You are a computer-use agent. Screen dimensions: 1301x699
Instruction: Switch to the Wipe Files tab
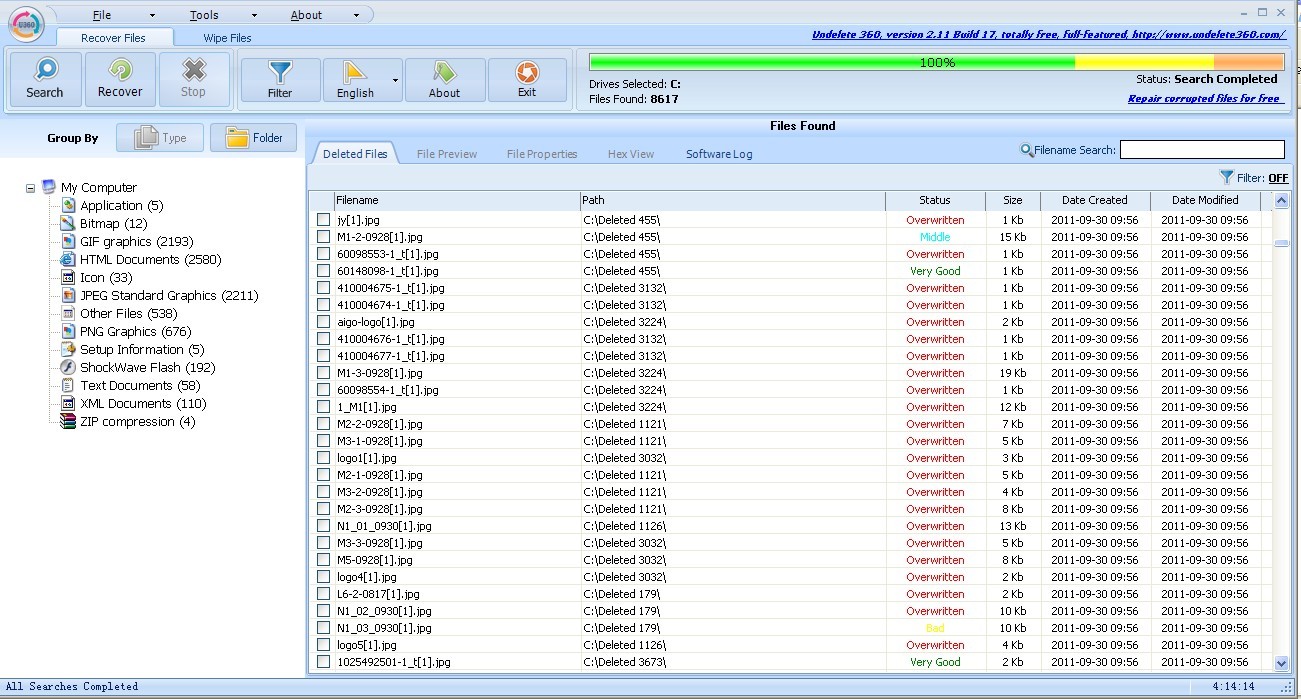(227, 38)
